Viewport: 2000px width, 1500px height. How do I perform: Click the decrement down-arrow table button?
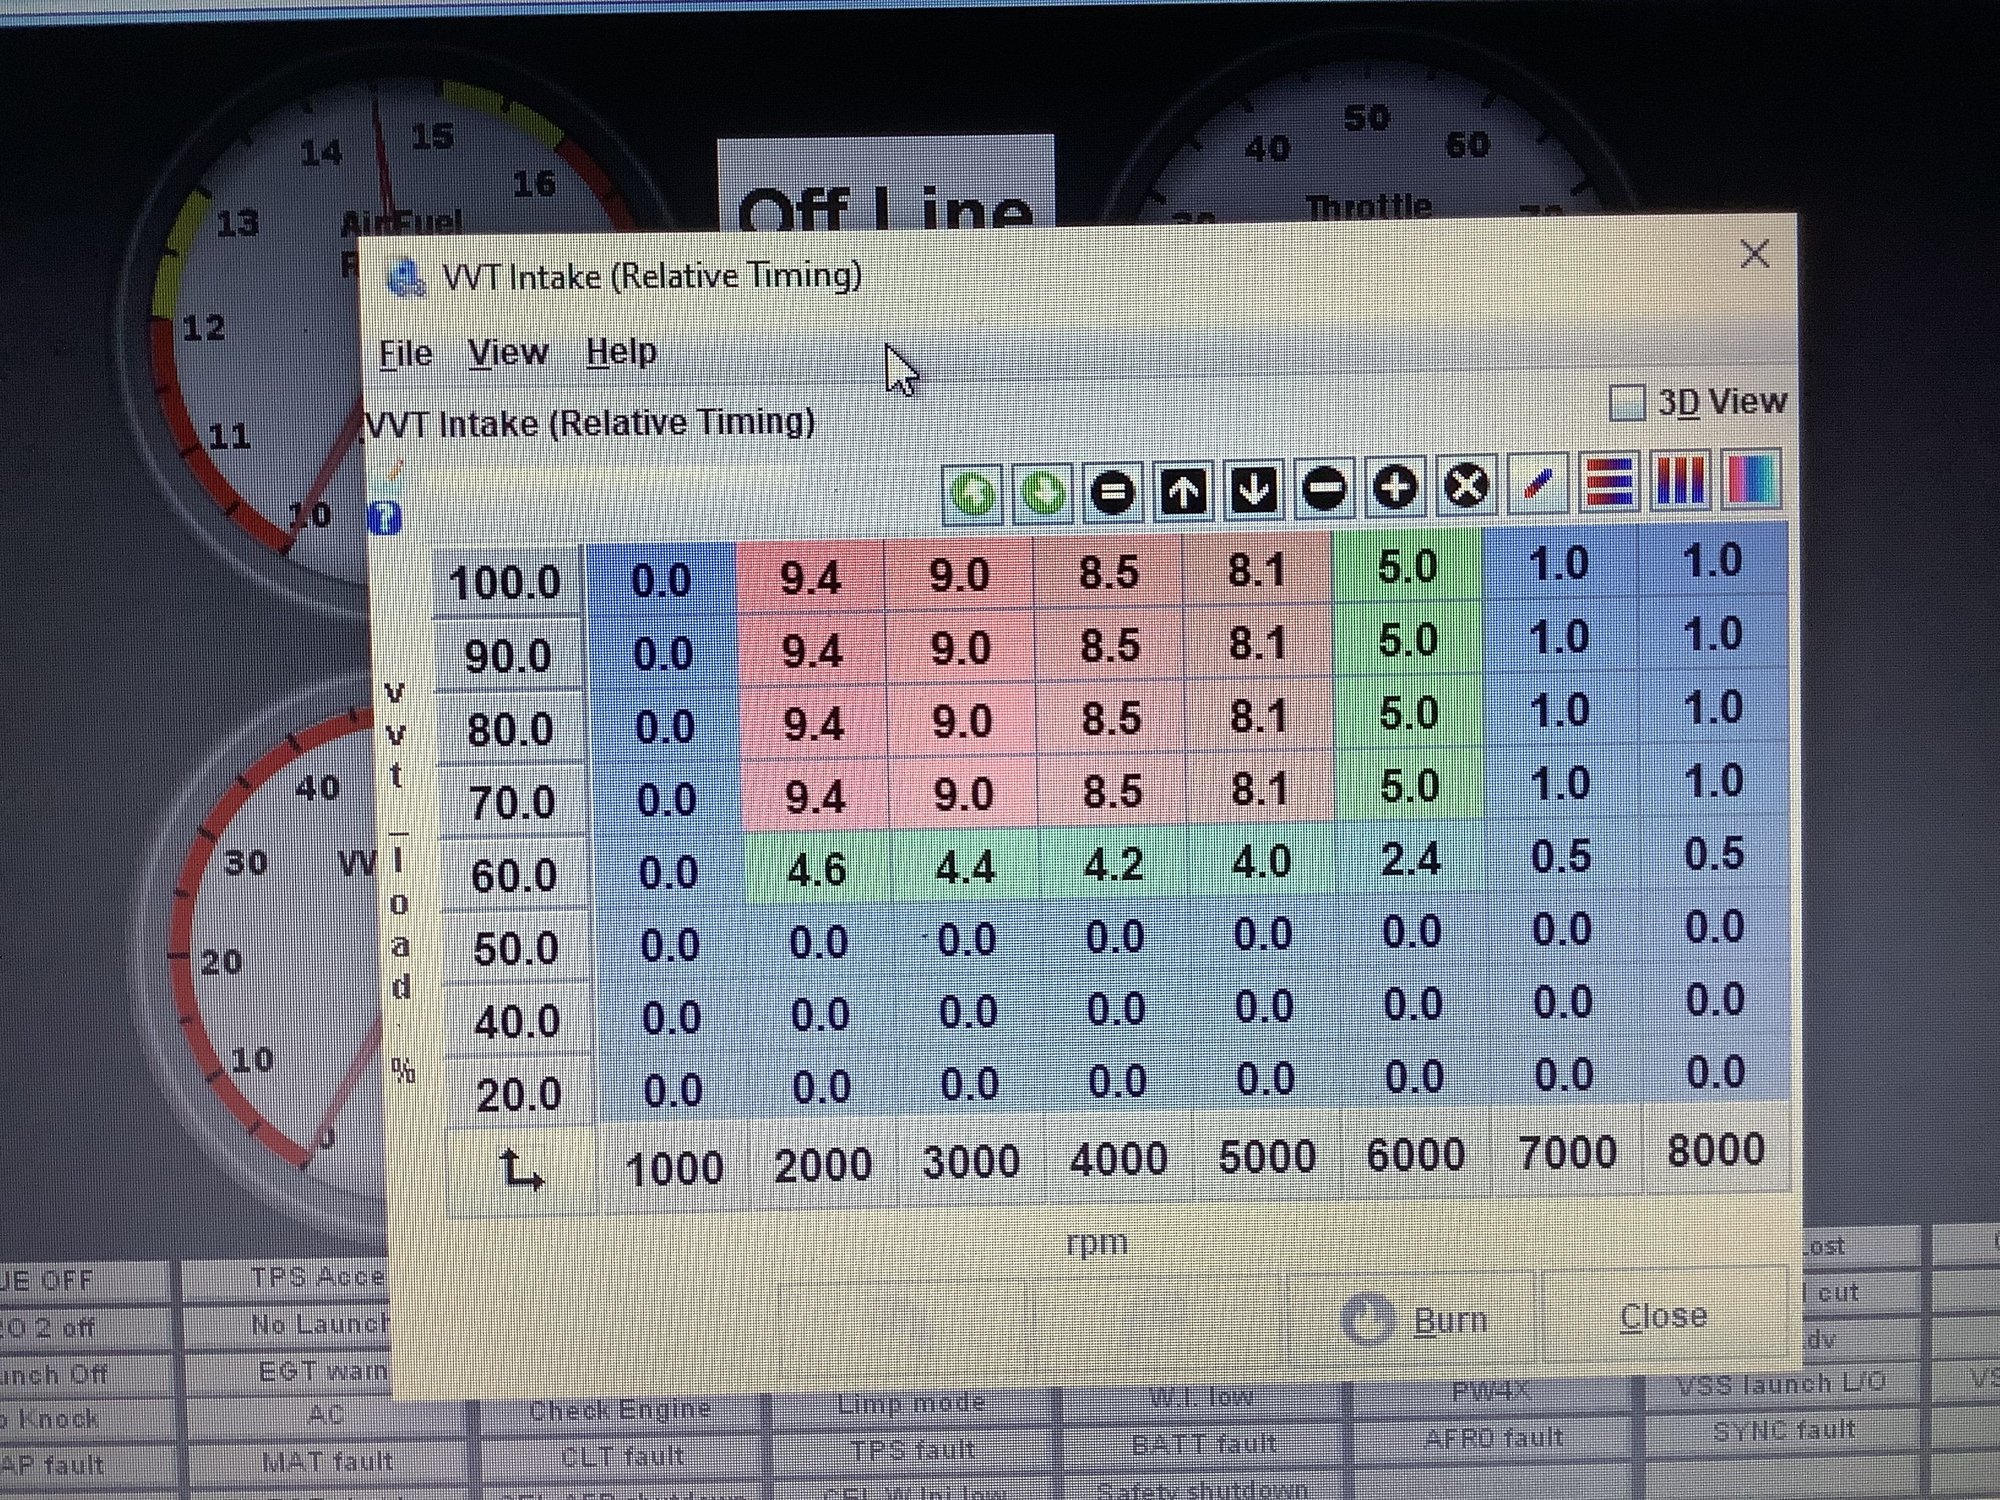1253,490
